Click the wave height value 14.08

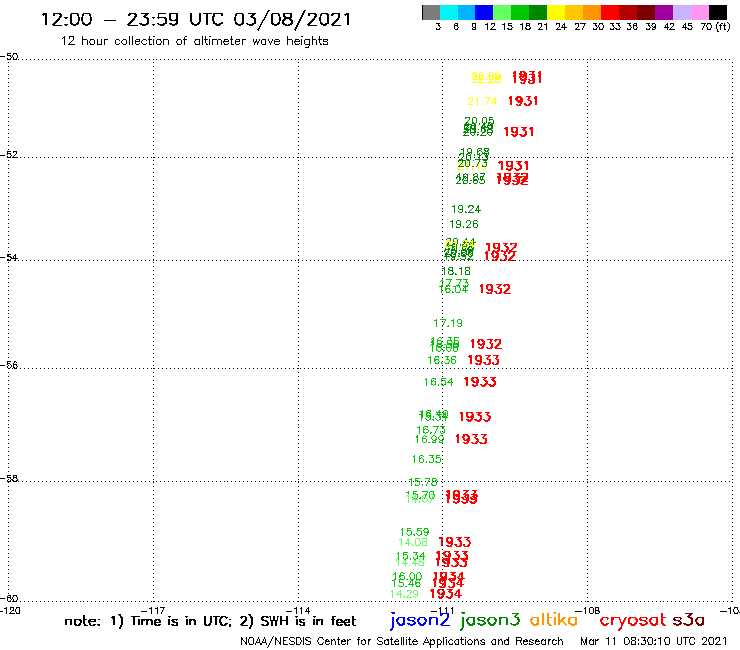click(413, 542)
